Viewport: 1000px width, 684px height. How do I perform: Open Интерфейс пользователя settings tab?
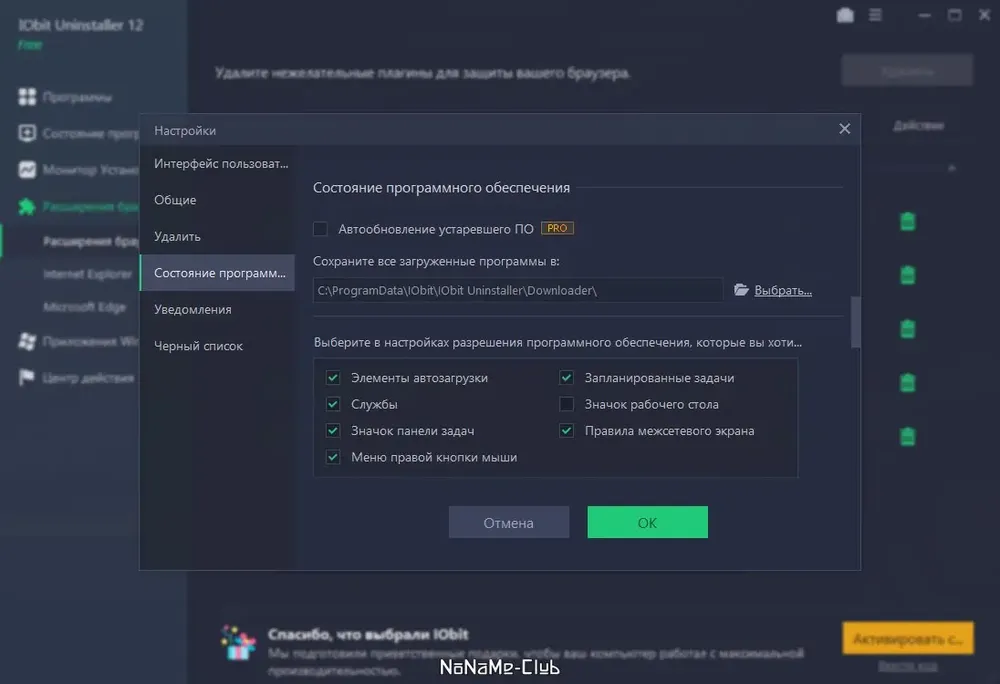pyautogui.click(x=217, y=164)
